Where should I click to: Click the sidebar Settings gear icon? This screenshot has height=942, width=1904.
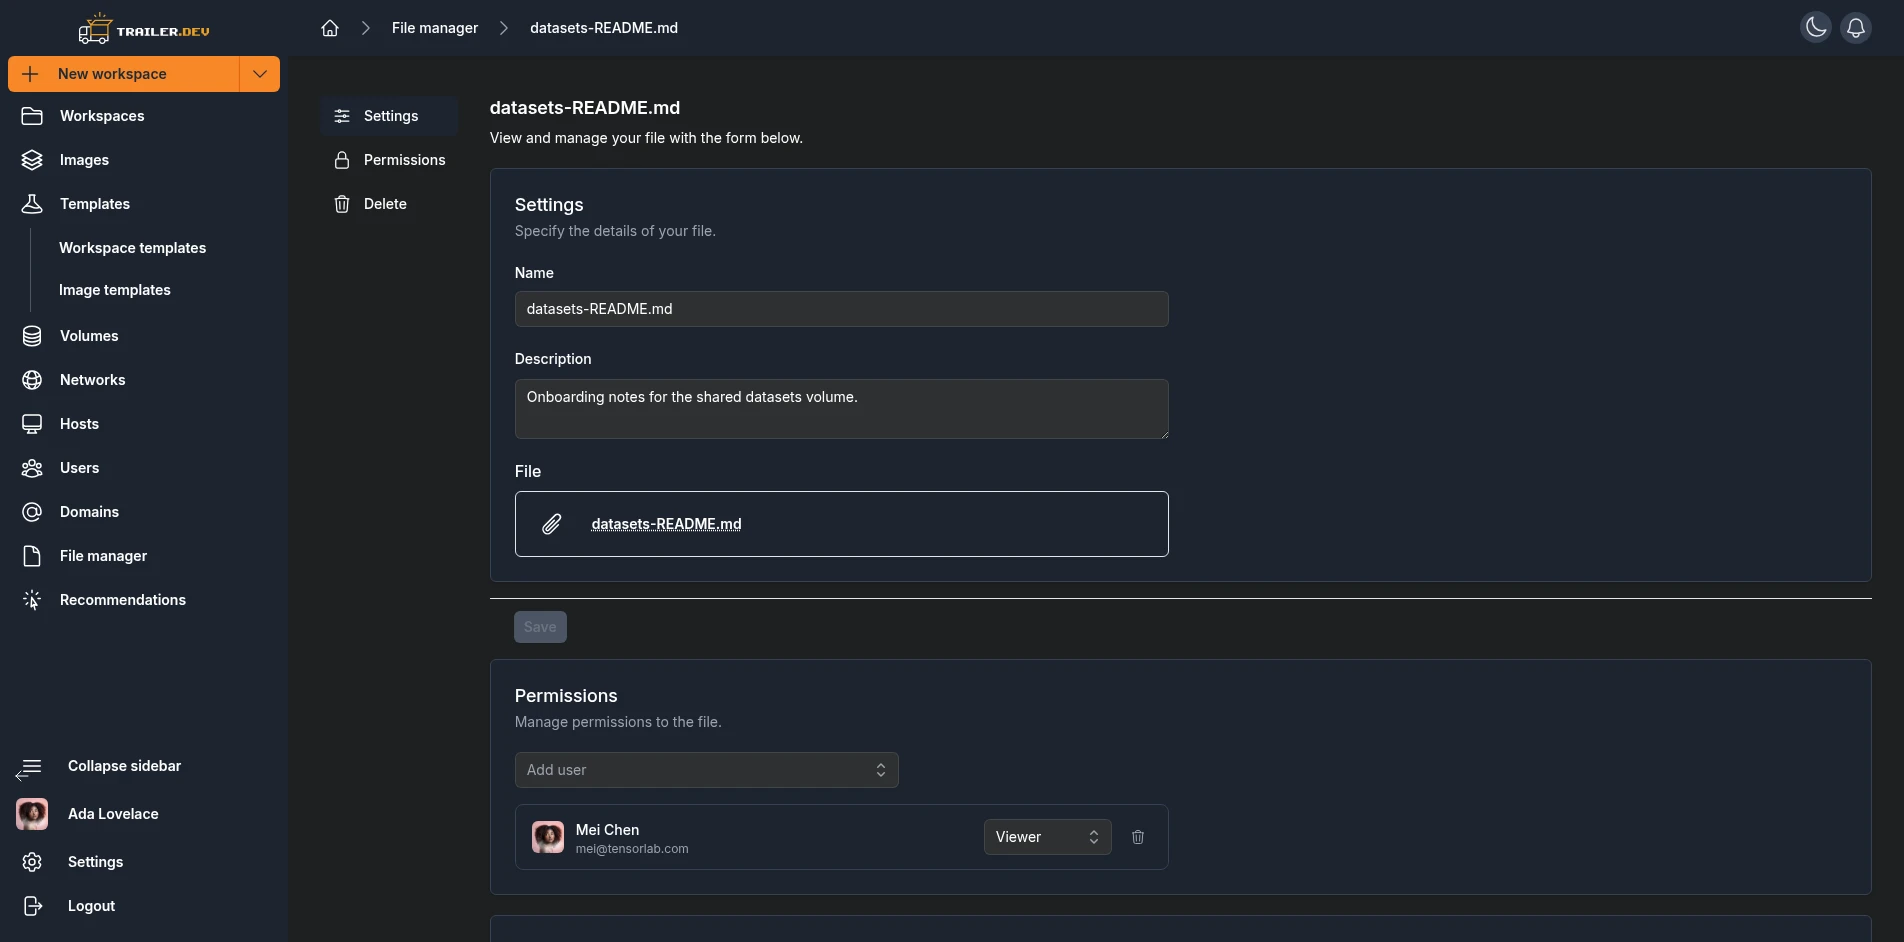[32, 862]
